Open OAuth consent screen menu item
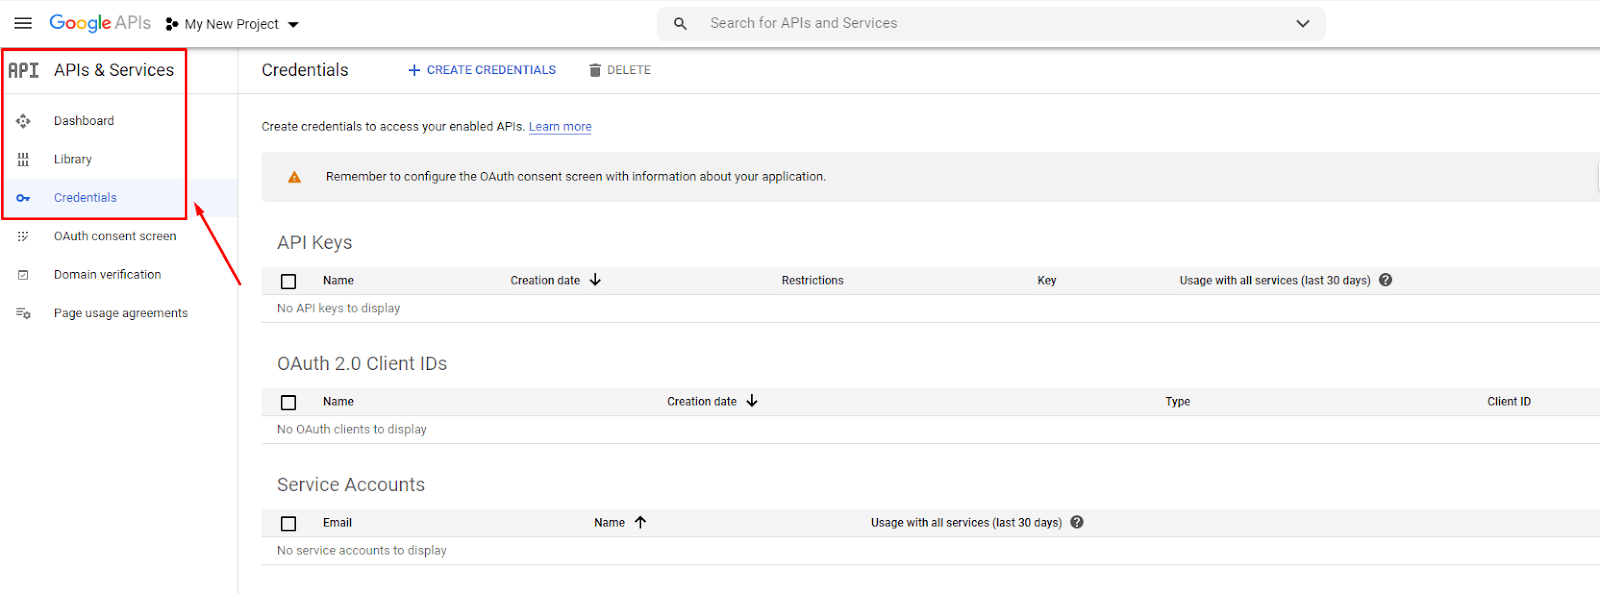 pyautogui.click(x=115, y=236)
